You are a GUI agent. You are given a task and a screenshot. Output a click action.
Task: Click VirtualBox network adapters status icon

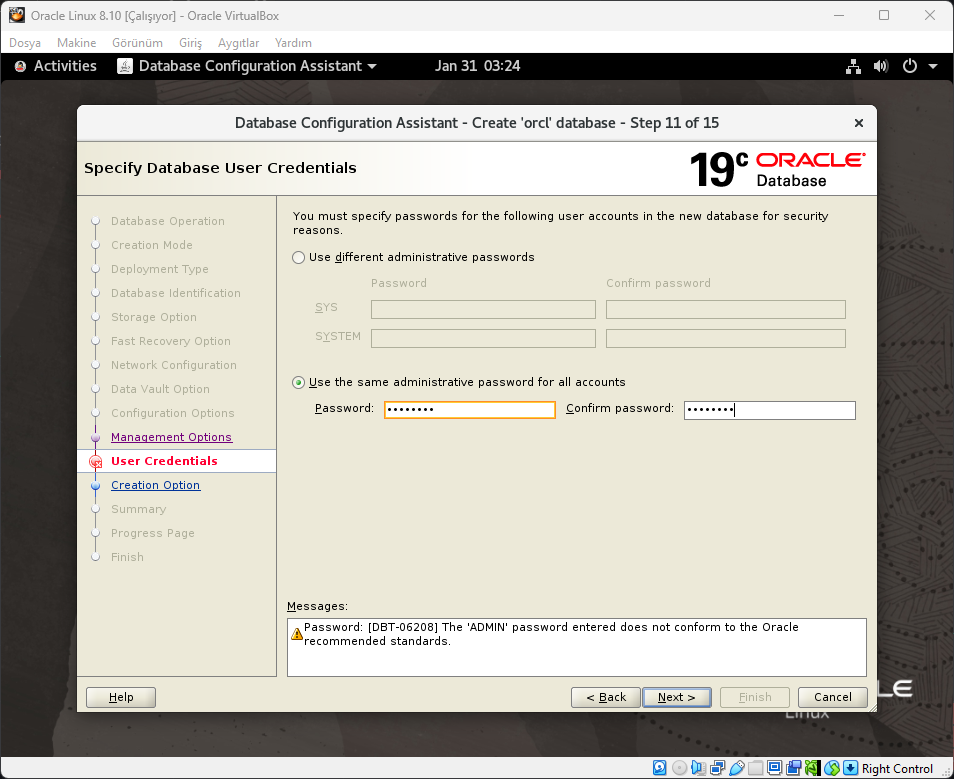click(718, 768)
